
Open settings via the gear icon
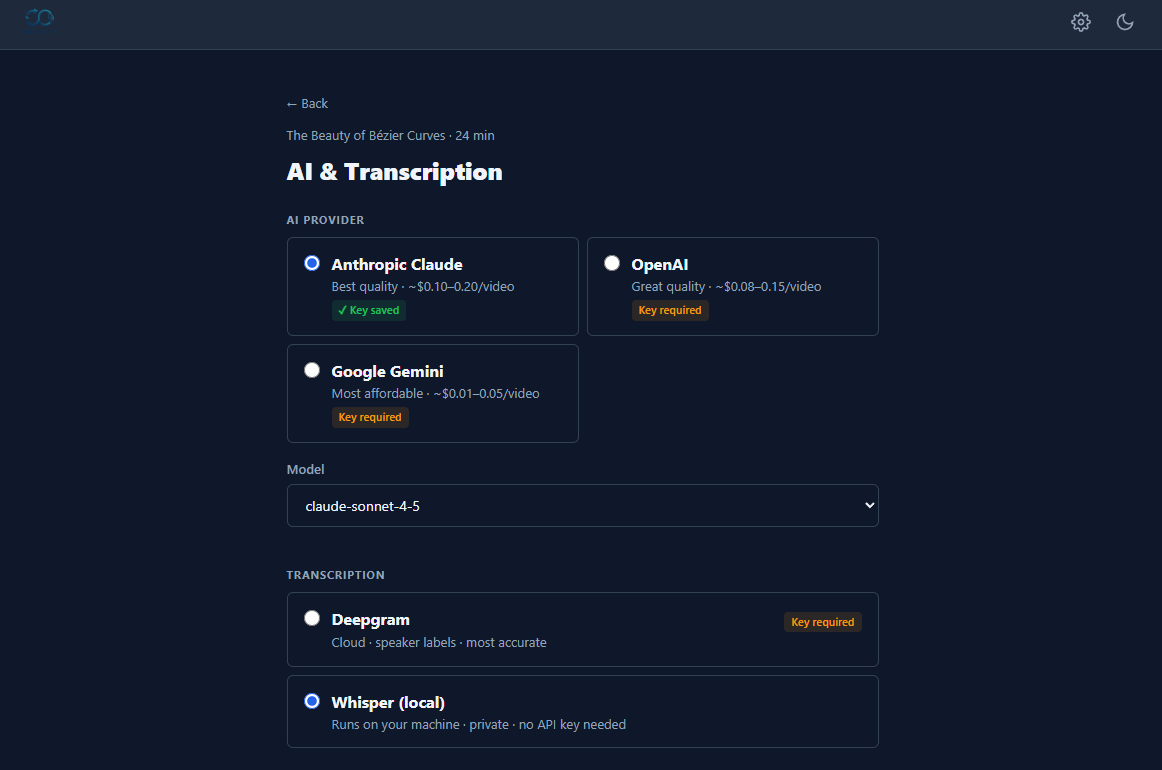point(1081,21)
